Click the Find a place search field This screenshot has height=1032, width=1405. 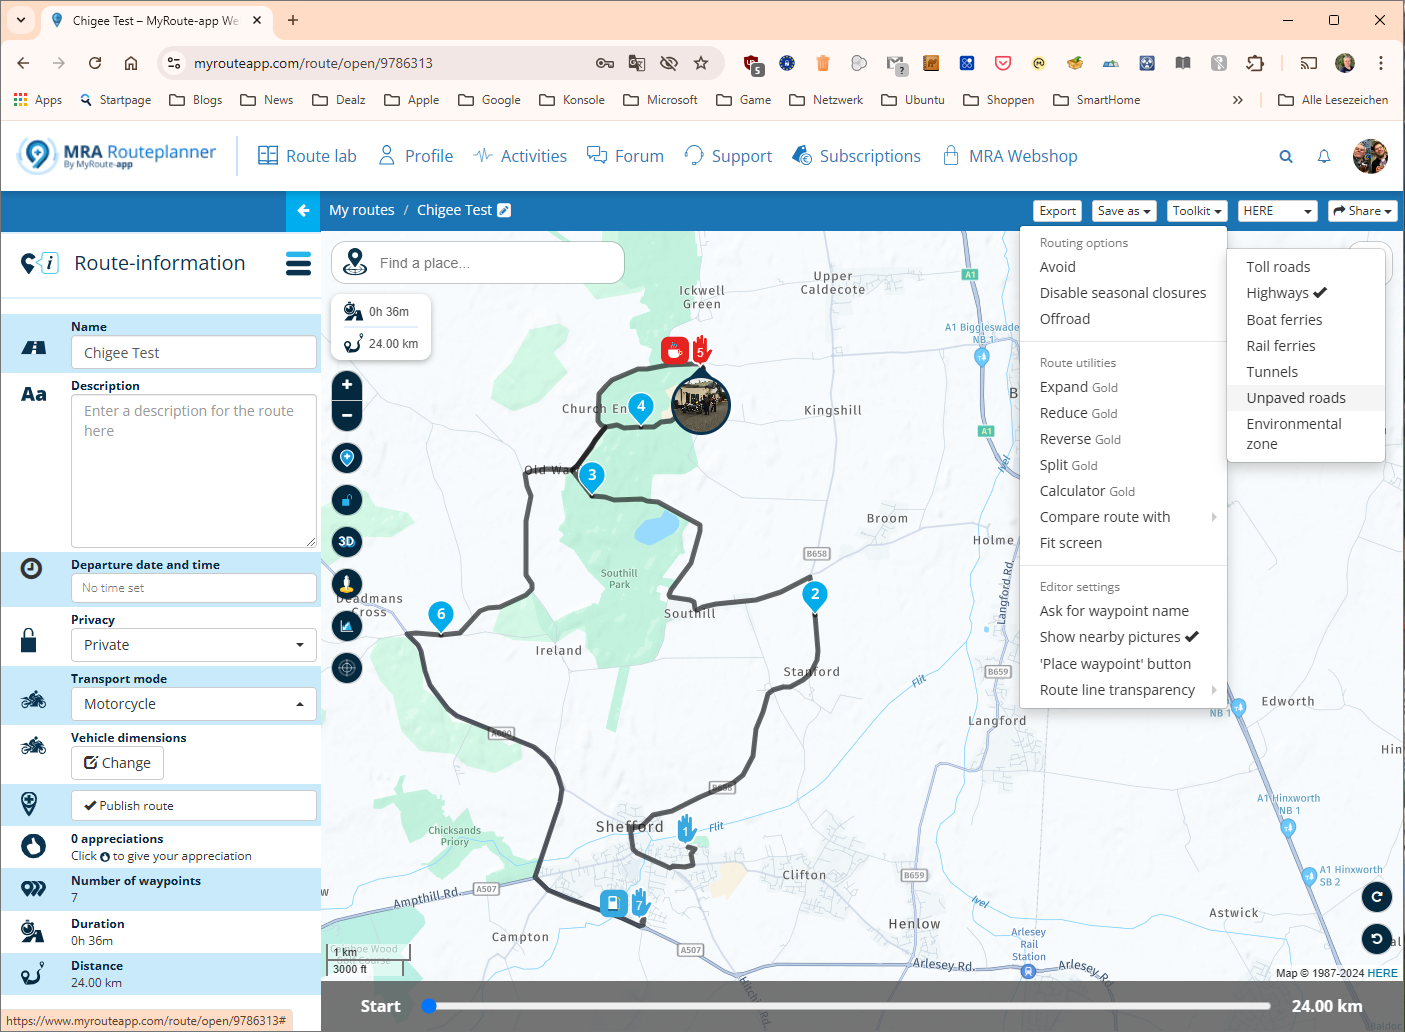(478, 263)
